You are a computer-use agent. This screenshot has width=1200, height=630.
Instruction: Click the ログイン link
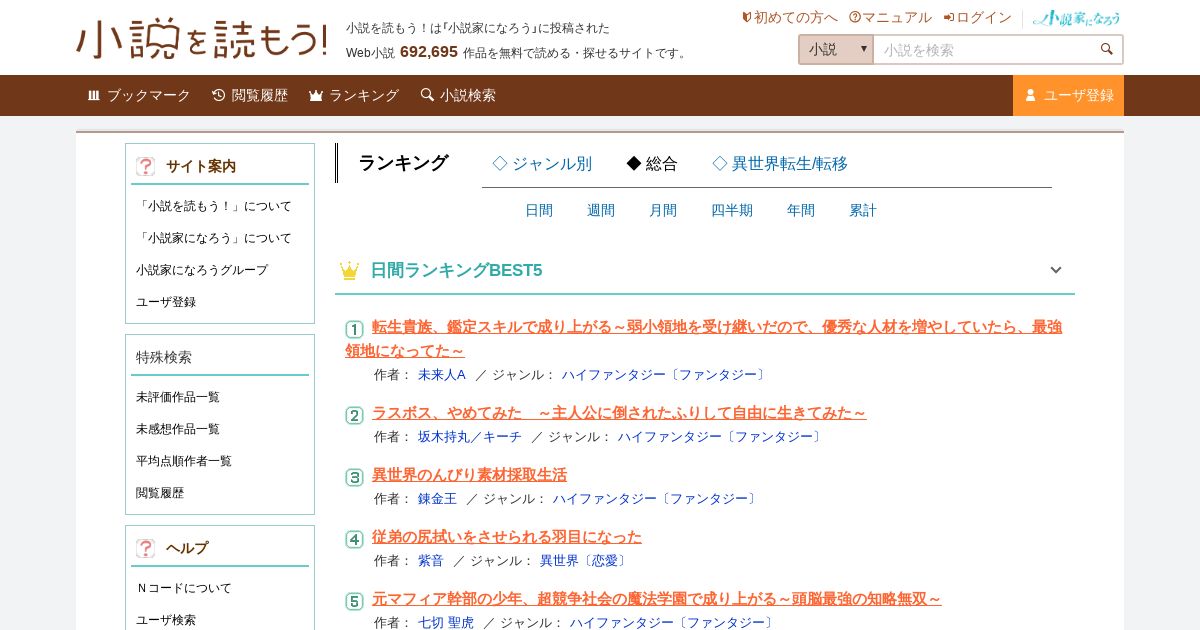pos(977,17)
